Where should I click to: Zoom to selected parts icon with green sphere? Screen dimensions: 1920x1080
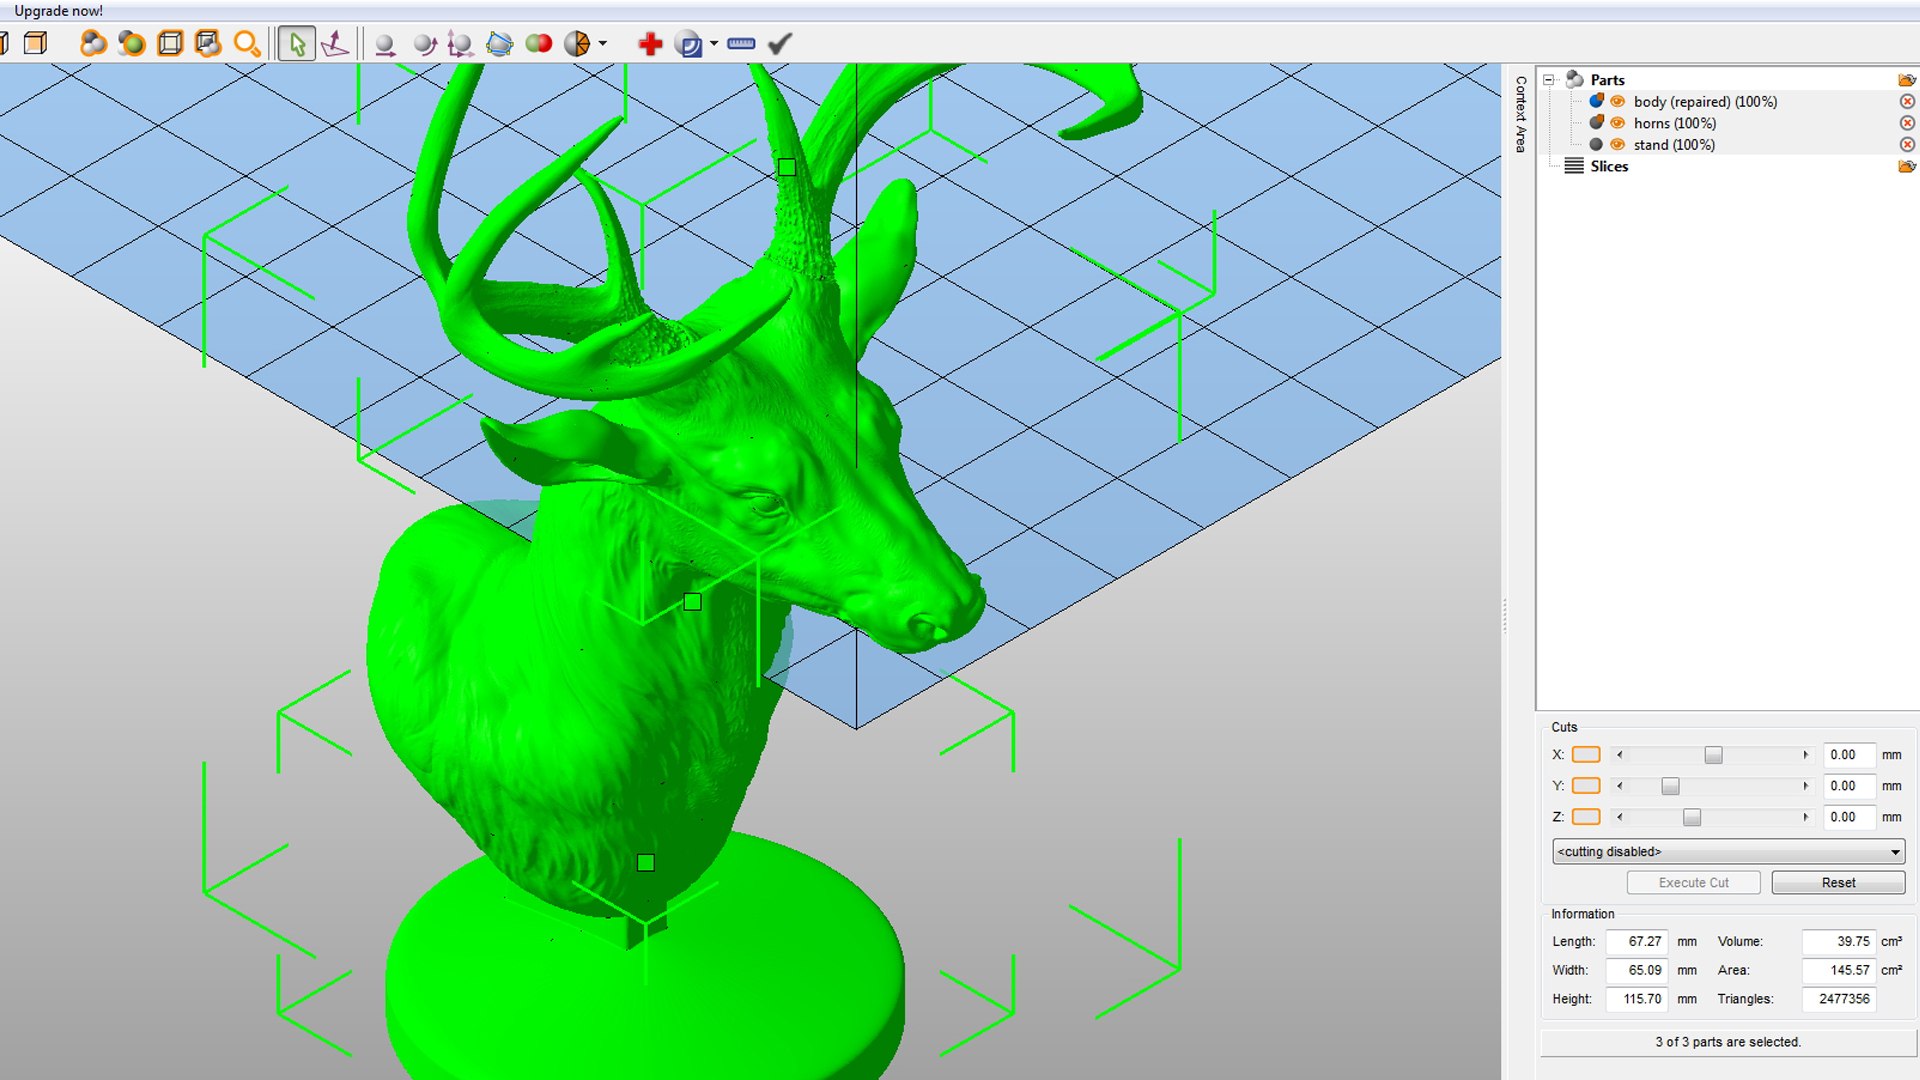(131, 43)
